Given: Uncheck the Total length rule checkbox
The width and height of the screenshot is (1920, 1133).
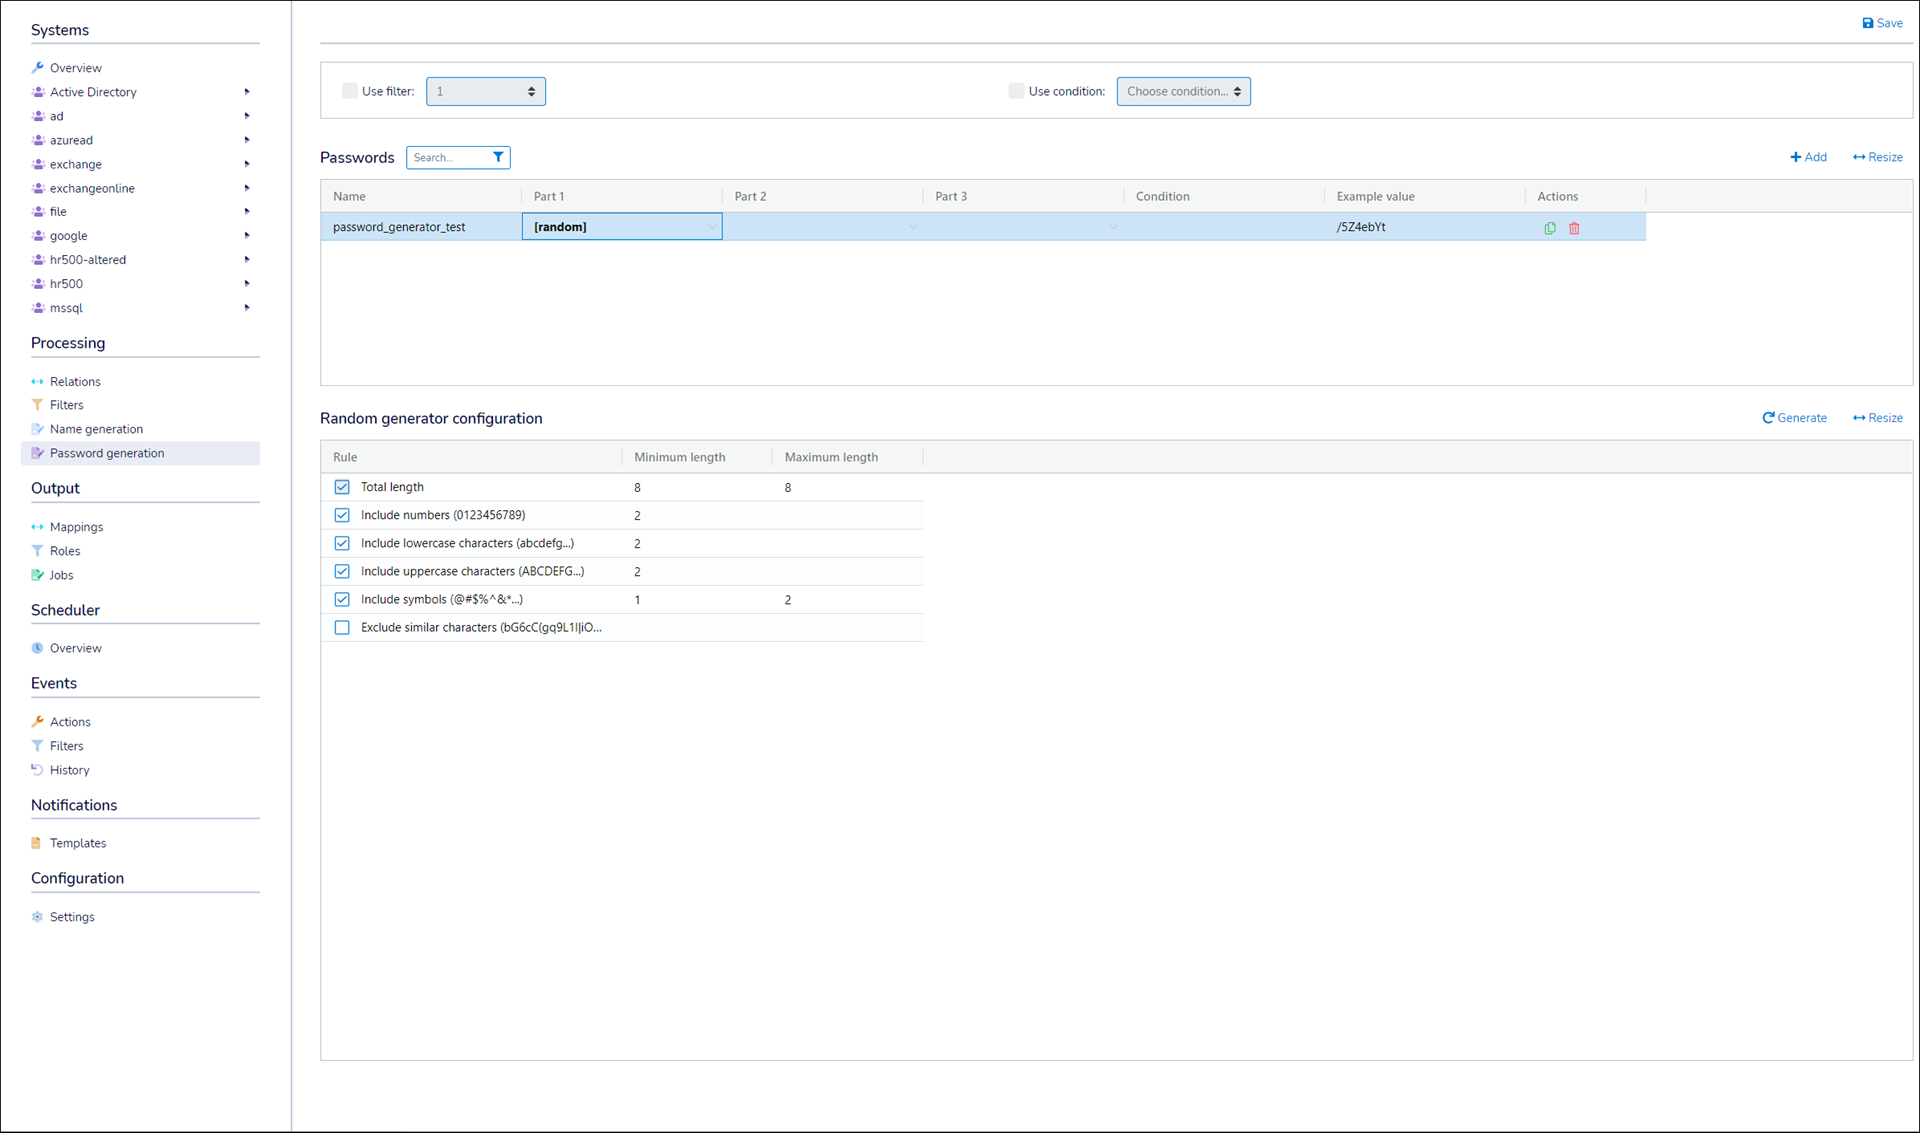Looking at the screenshot, I should click(x=342, y=487).
